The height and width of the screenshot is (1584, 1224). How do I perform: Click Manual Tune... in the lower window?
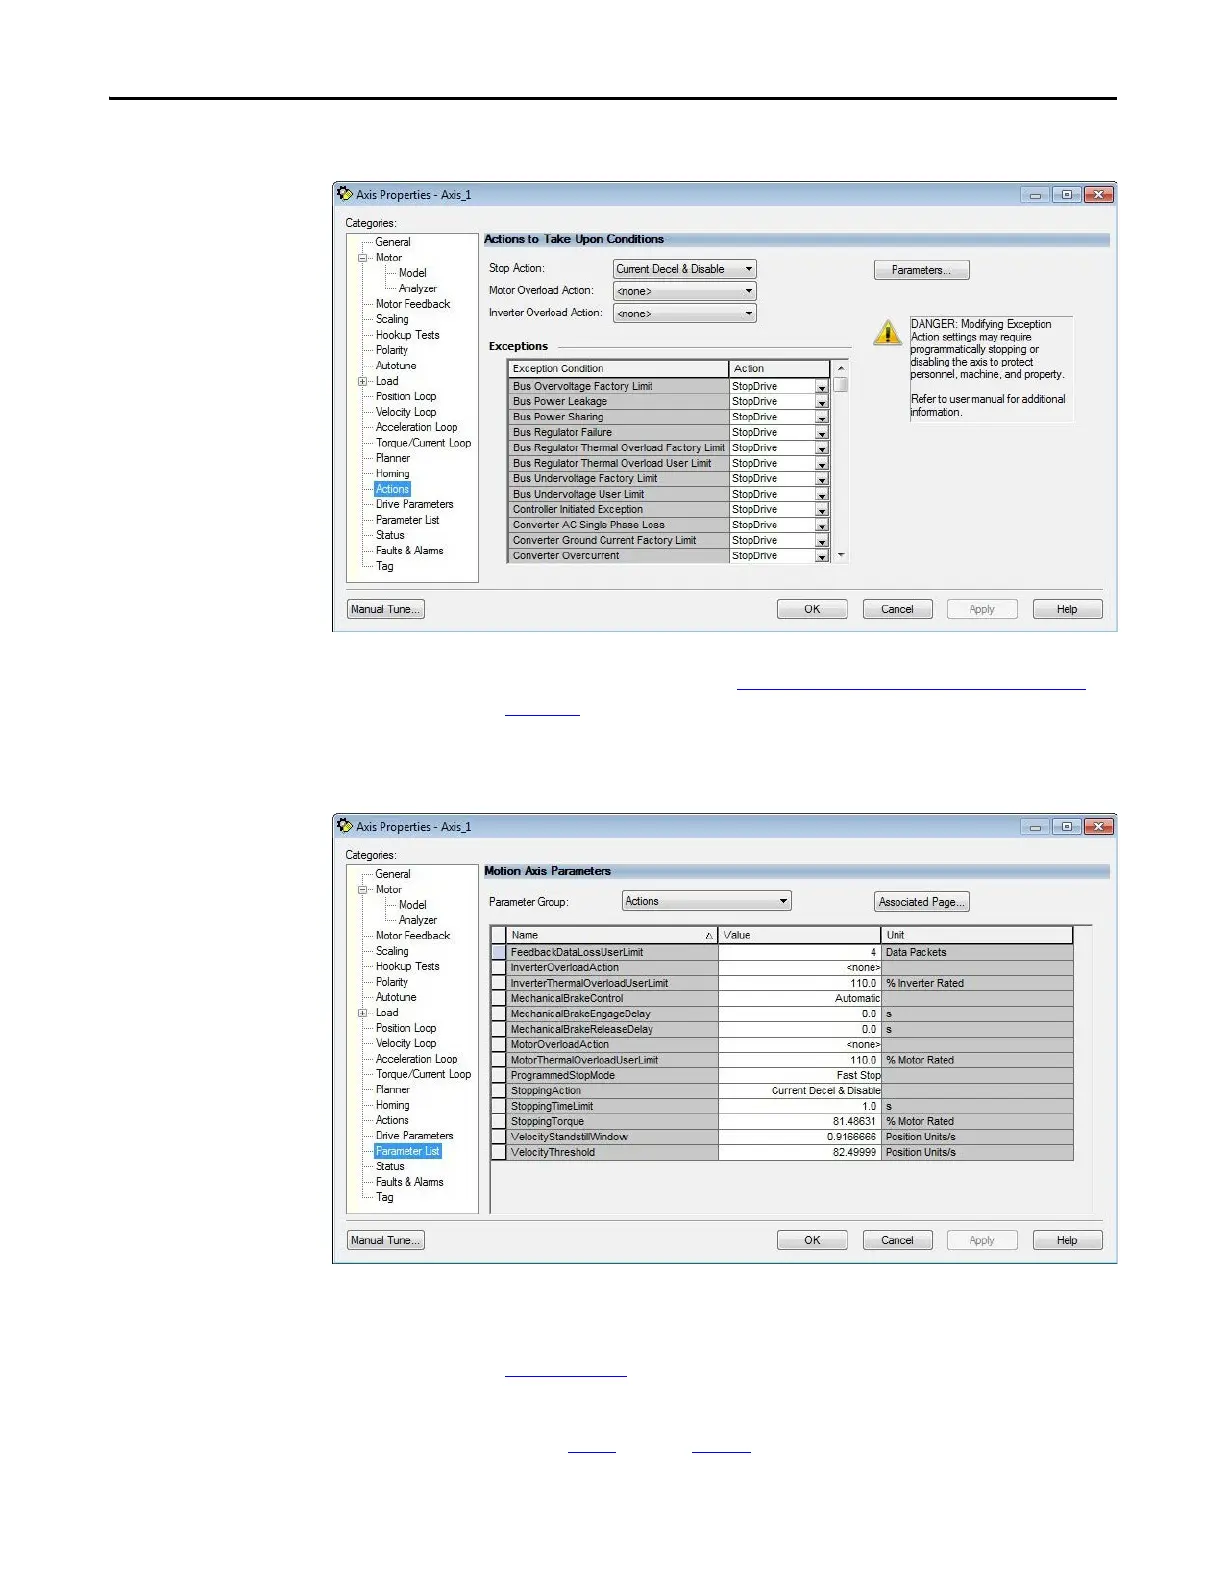coord(386,1240)
